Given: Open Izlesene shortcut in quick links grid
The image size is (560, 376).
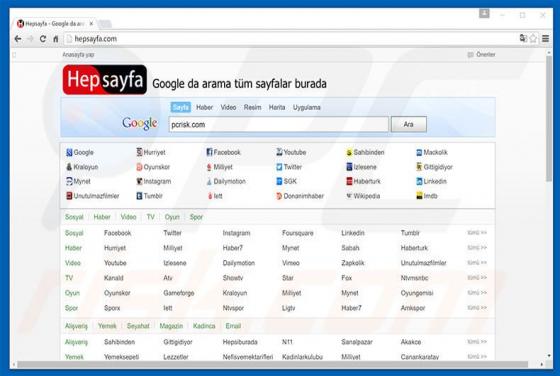Looking at the screenshot, I should tap(361, 167).
